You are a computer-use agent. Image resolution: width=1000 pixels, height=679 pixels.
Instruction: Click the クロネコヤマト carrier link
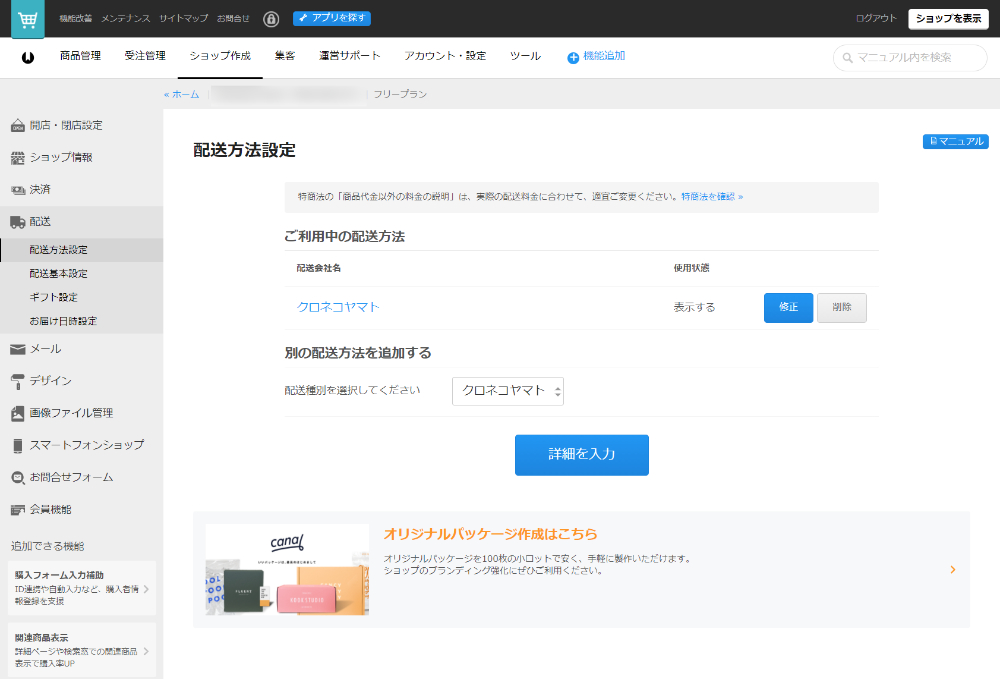point(338,307)
